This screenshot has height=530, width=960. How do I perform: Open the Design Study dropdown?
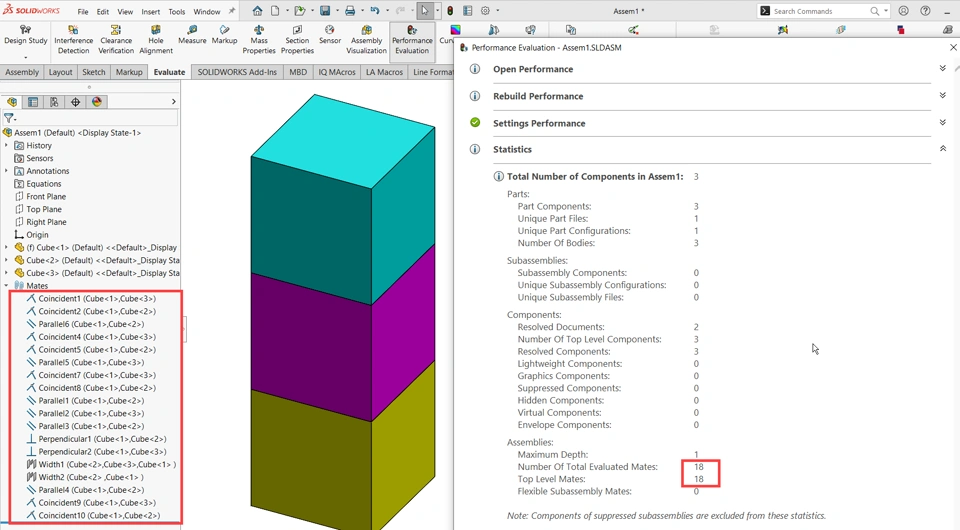click(x=25, y=57)
